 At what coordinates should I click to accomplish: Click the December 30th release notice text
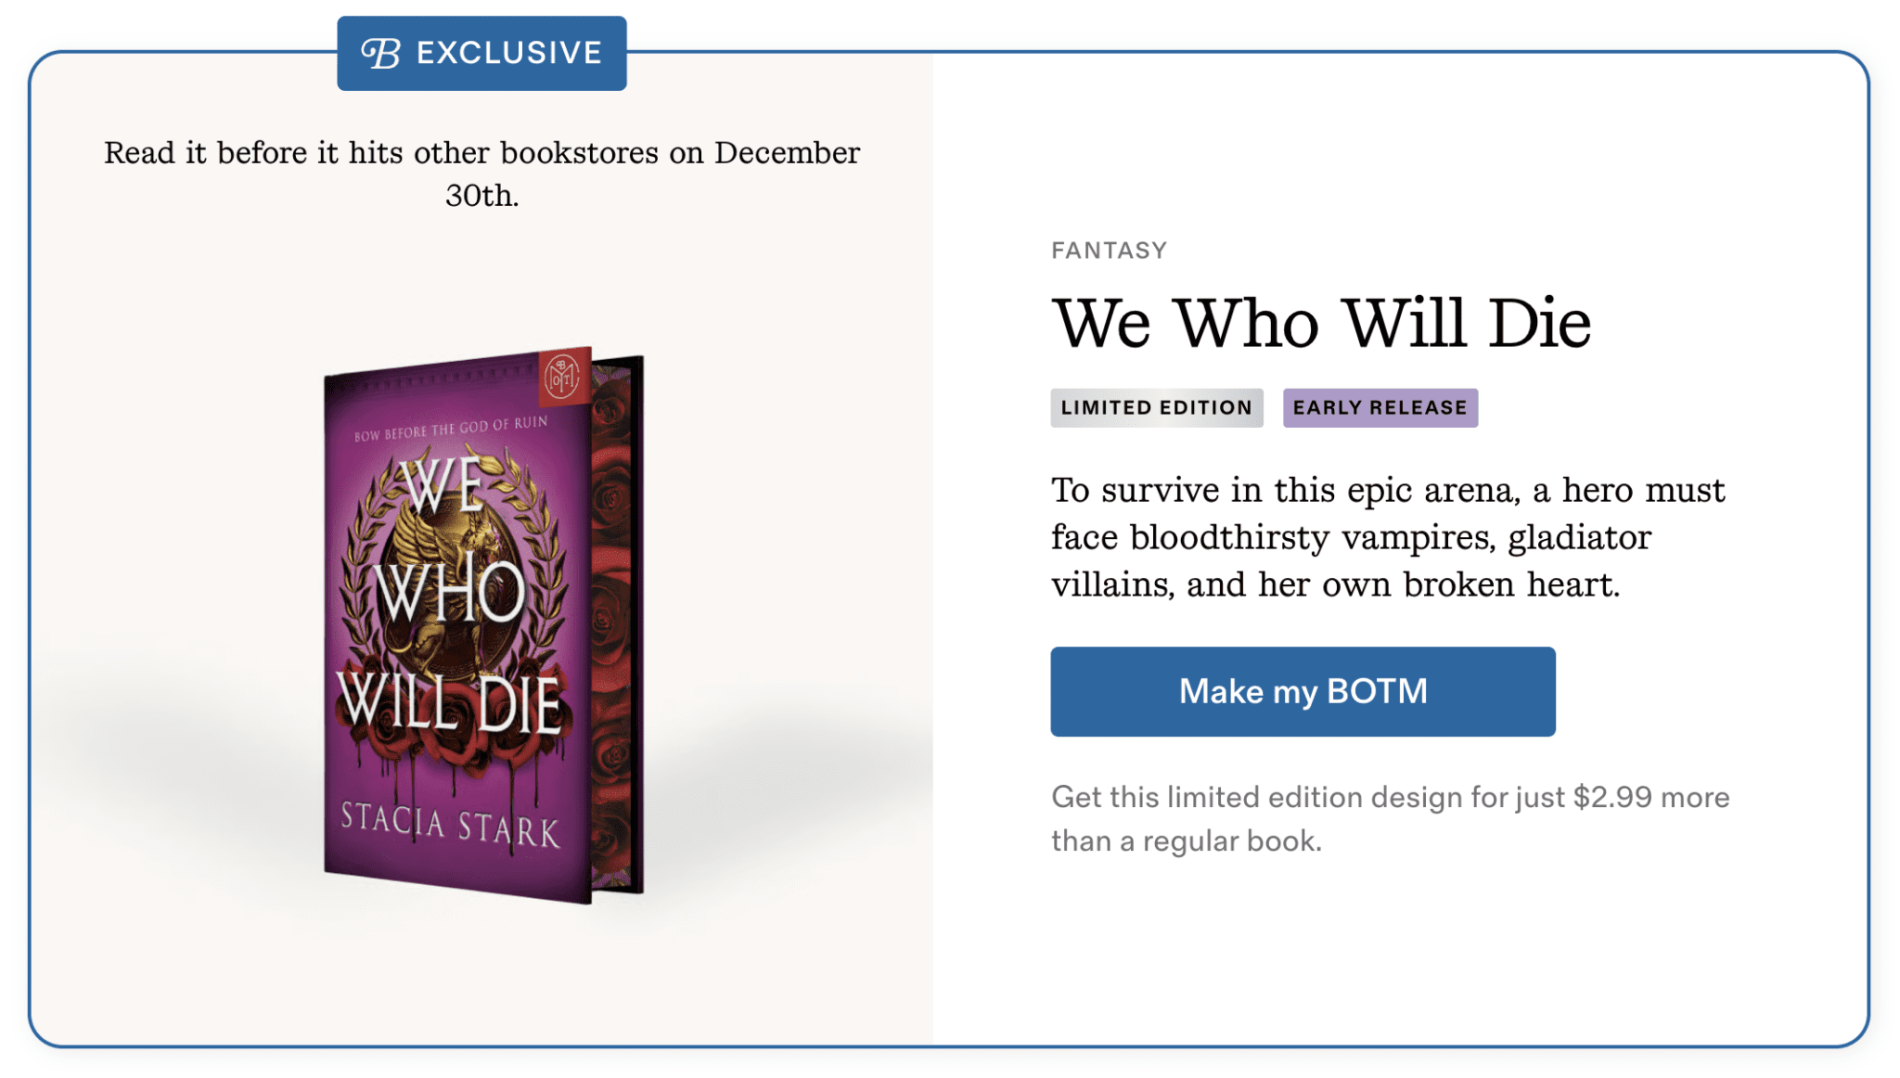click(x=481, y=173)
